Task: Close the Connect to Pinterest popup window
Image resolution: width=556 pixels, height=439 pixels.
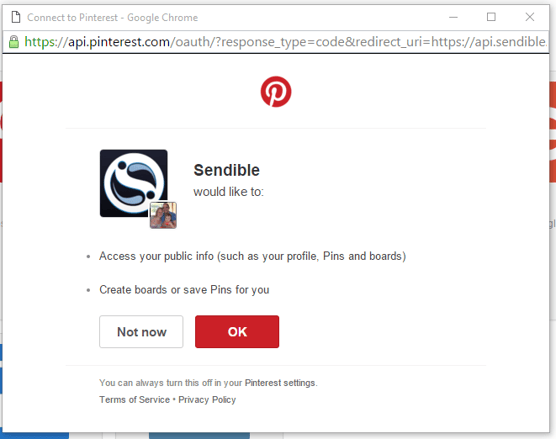Action: 530,17
